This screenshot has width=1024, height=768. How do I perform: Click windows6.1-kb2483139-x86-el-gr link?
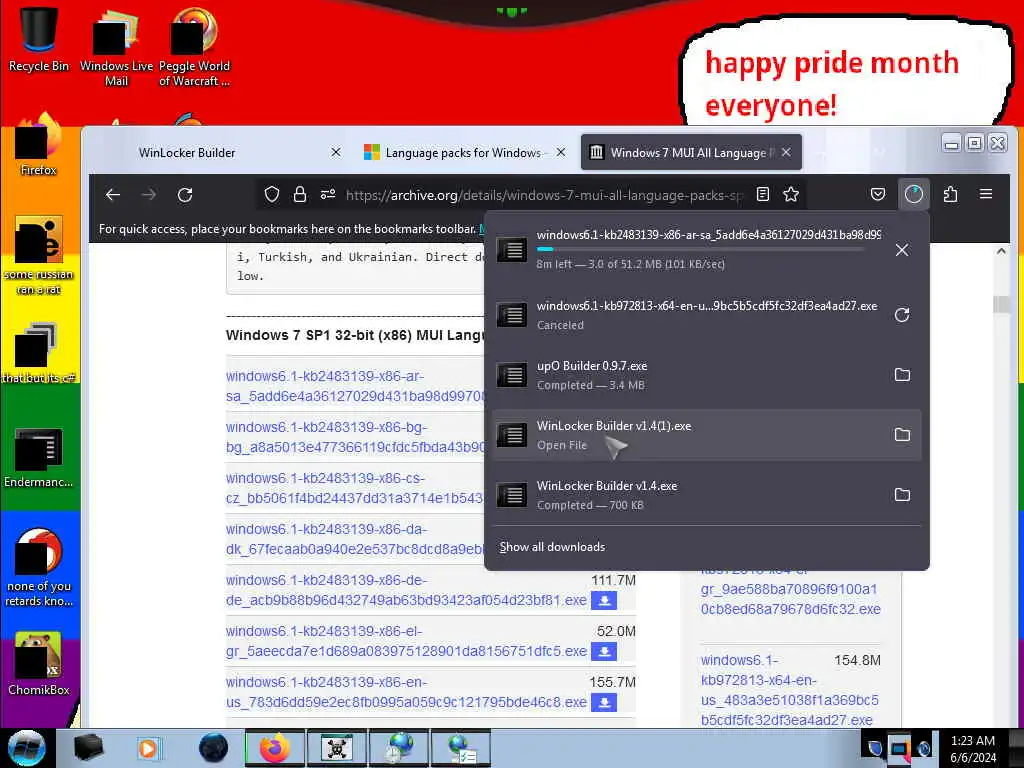coord(406,641)
